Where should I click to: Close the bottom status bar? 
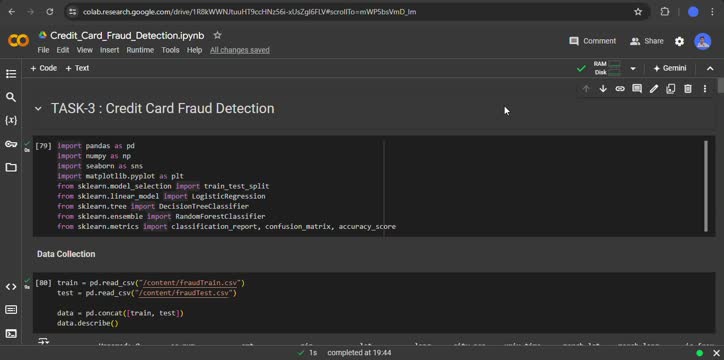pos(716,353)
